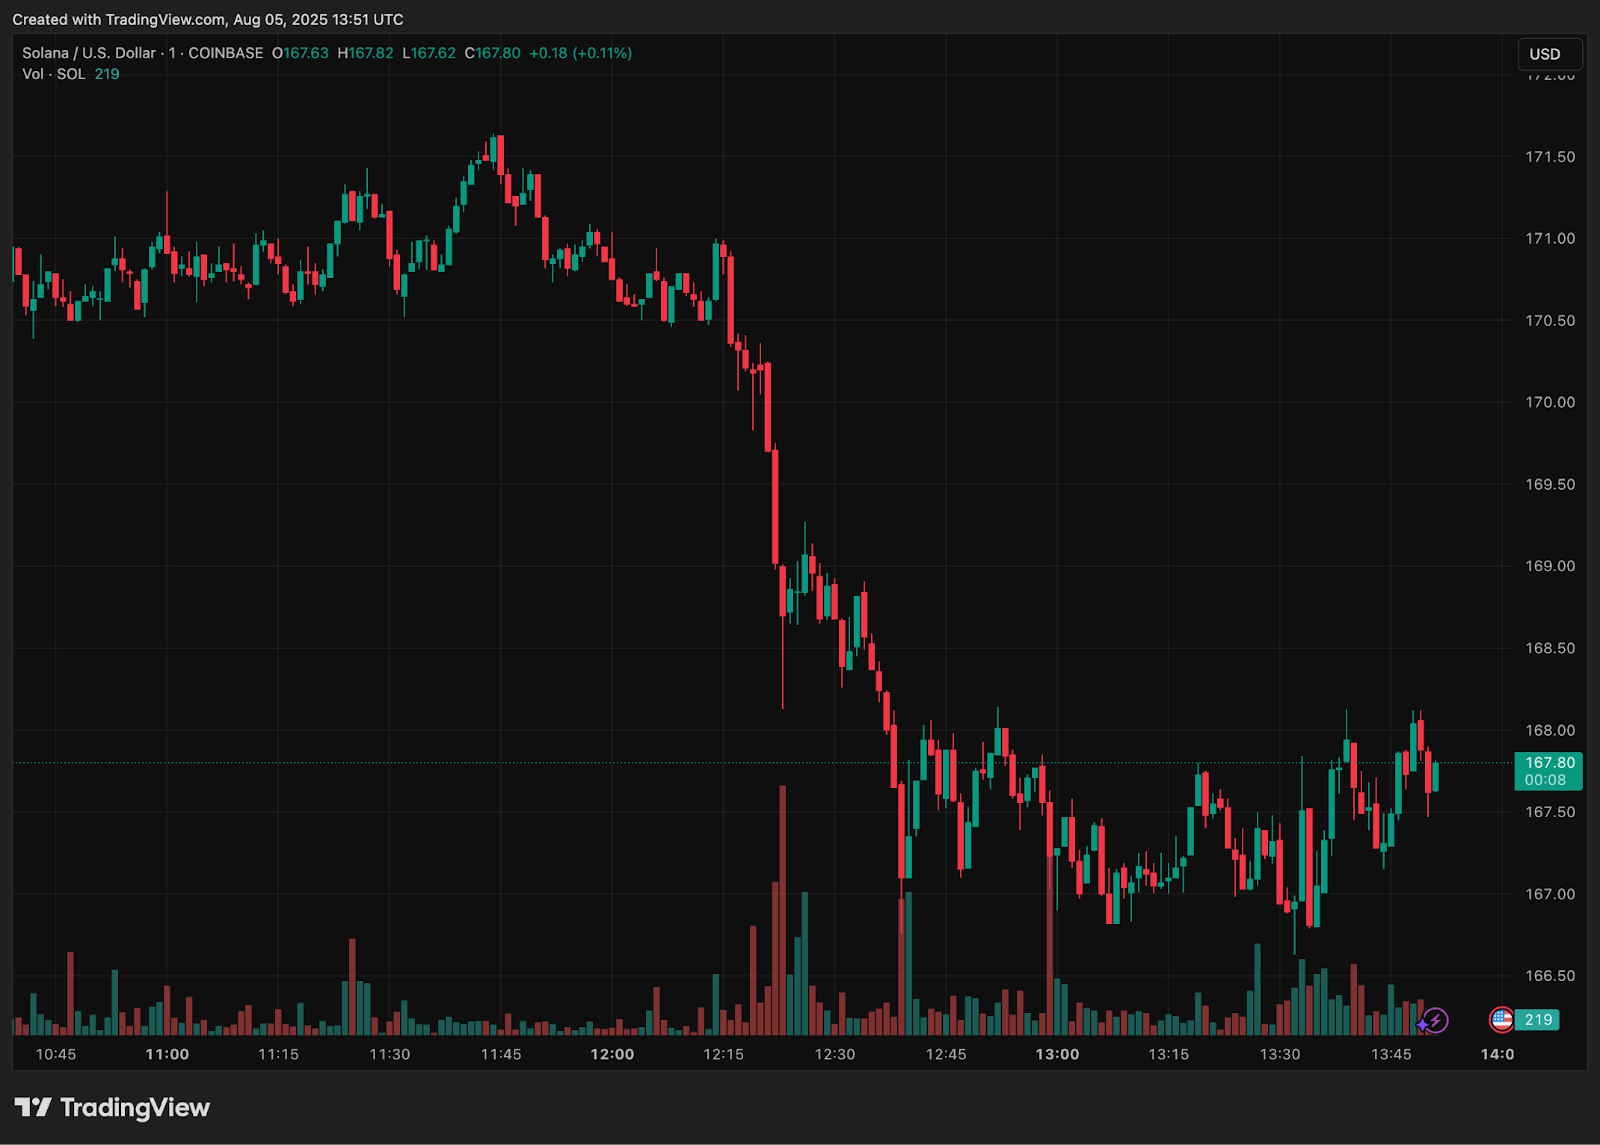This screenshot has width=1600, height=1145.
Task: Click the tallest red volume bar near 12:20
Action: point(784,900)
